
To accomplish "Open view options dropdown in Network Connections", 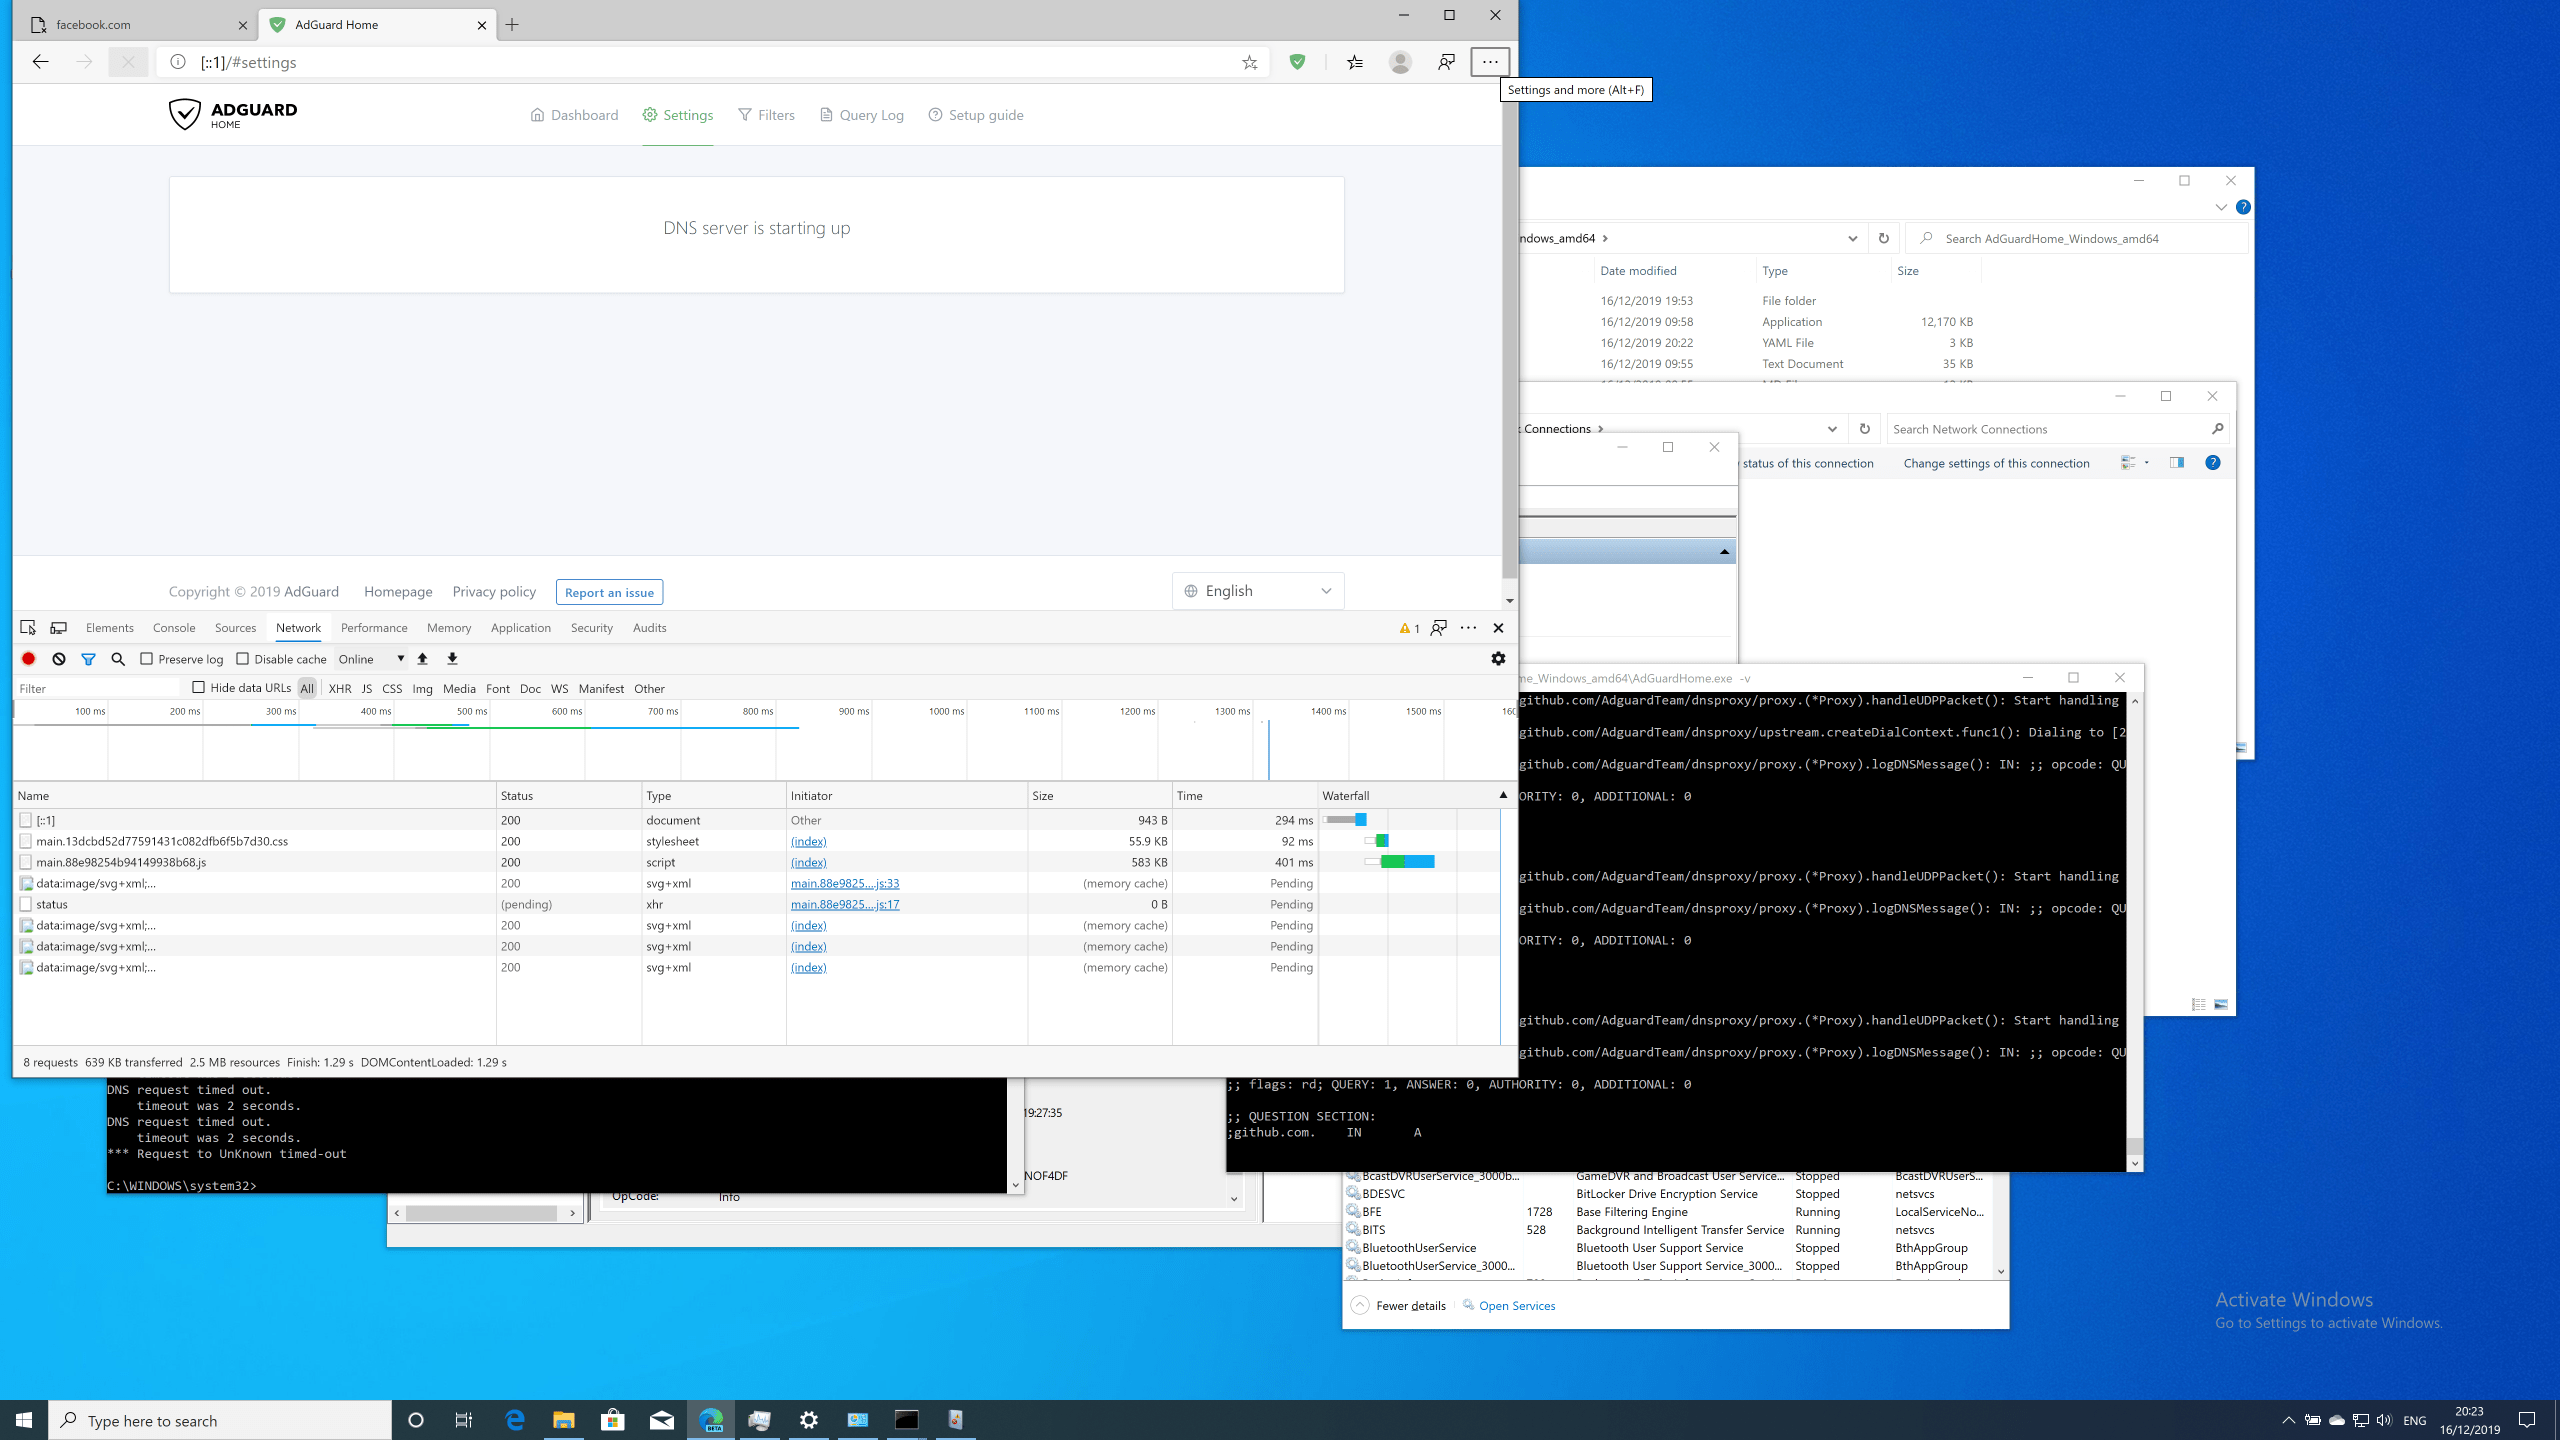I will coord(2147,463).
